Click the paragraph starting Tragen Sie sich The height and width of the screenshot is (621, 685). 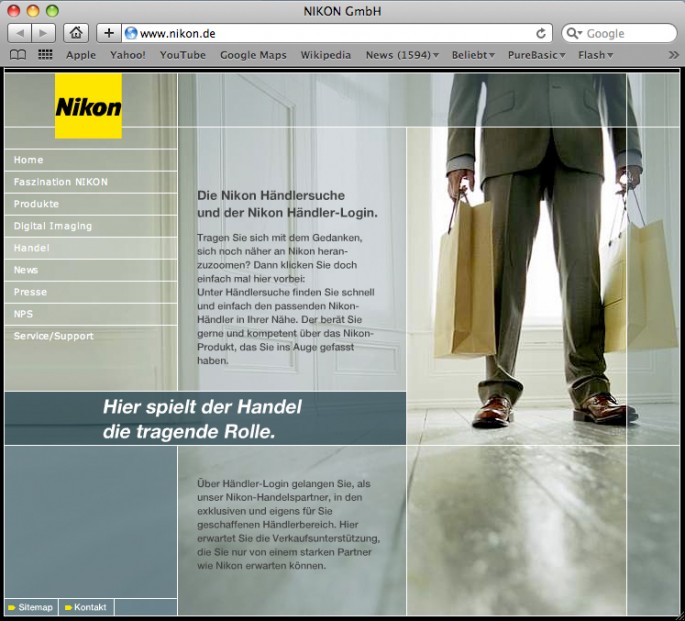click(x=286, y=299)
